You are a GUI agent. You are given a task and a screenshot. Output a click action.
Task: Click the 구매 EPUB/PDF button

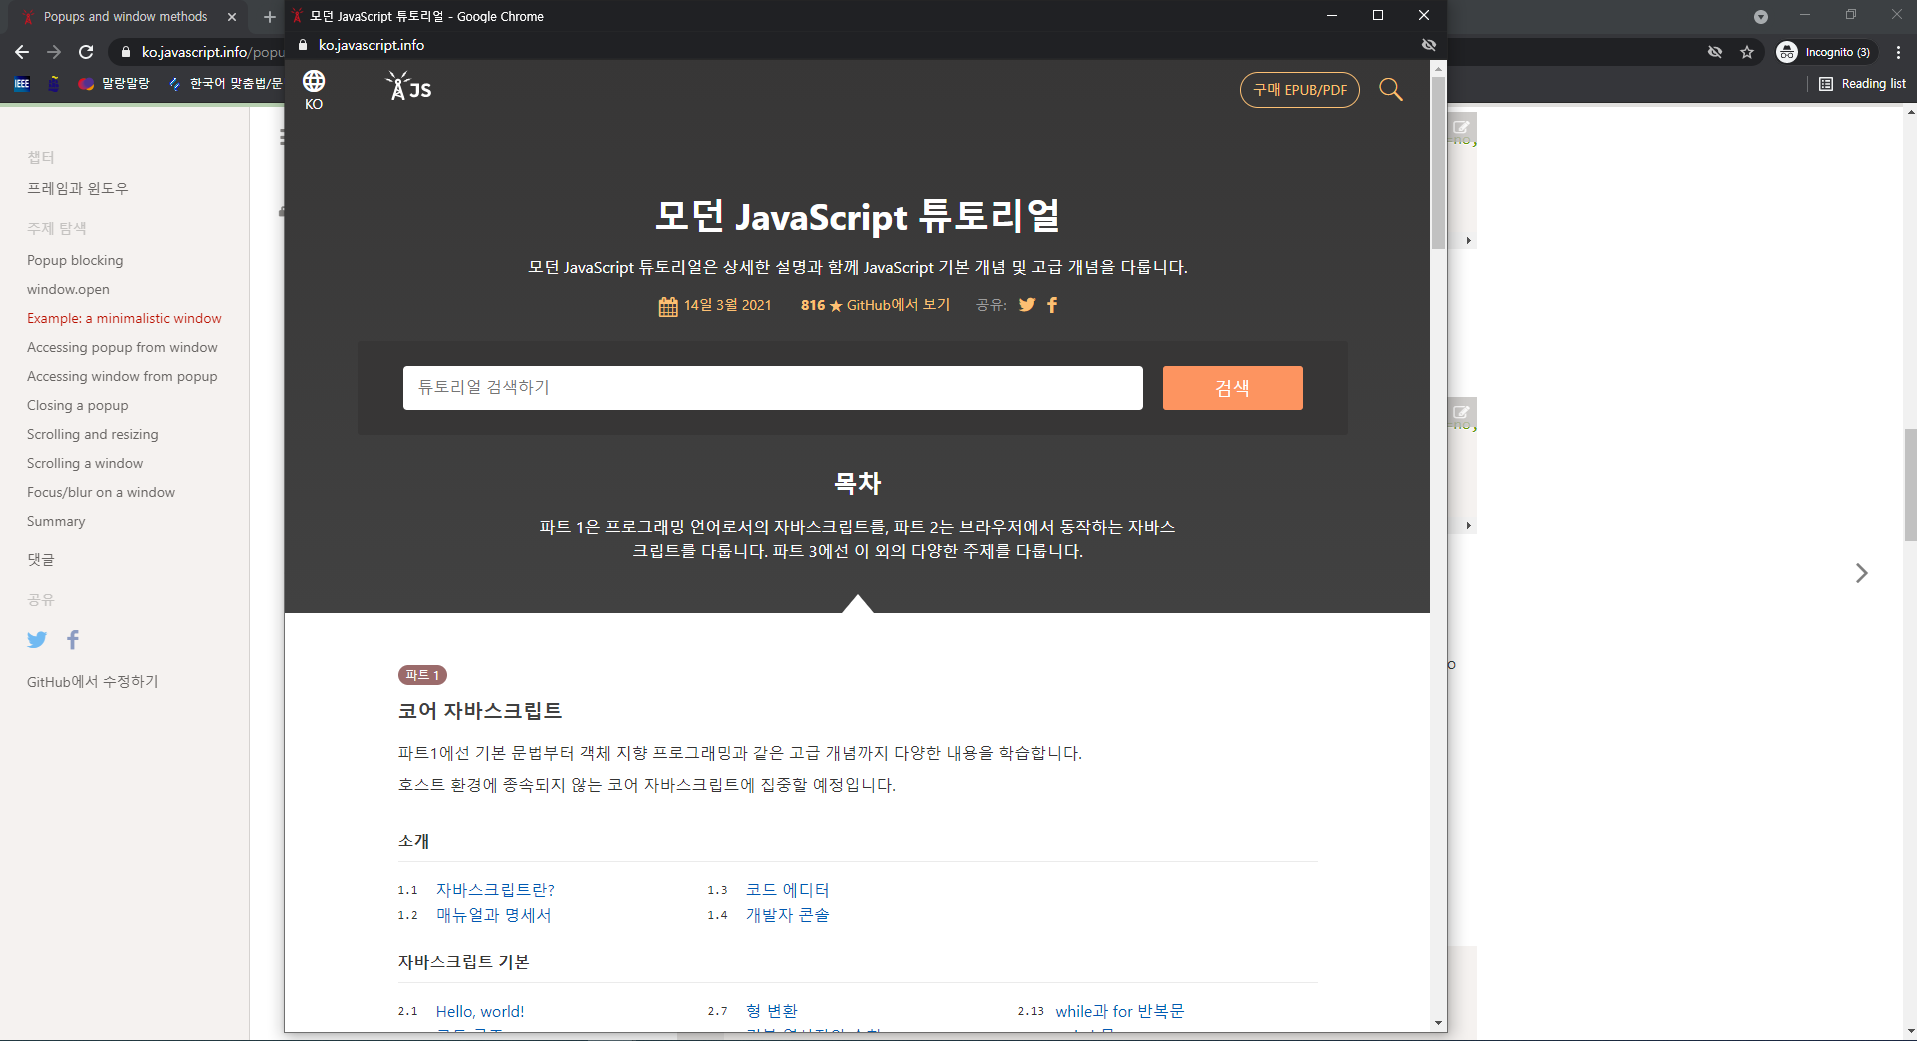(x=1299, y=90)
